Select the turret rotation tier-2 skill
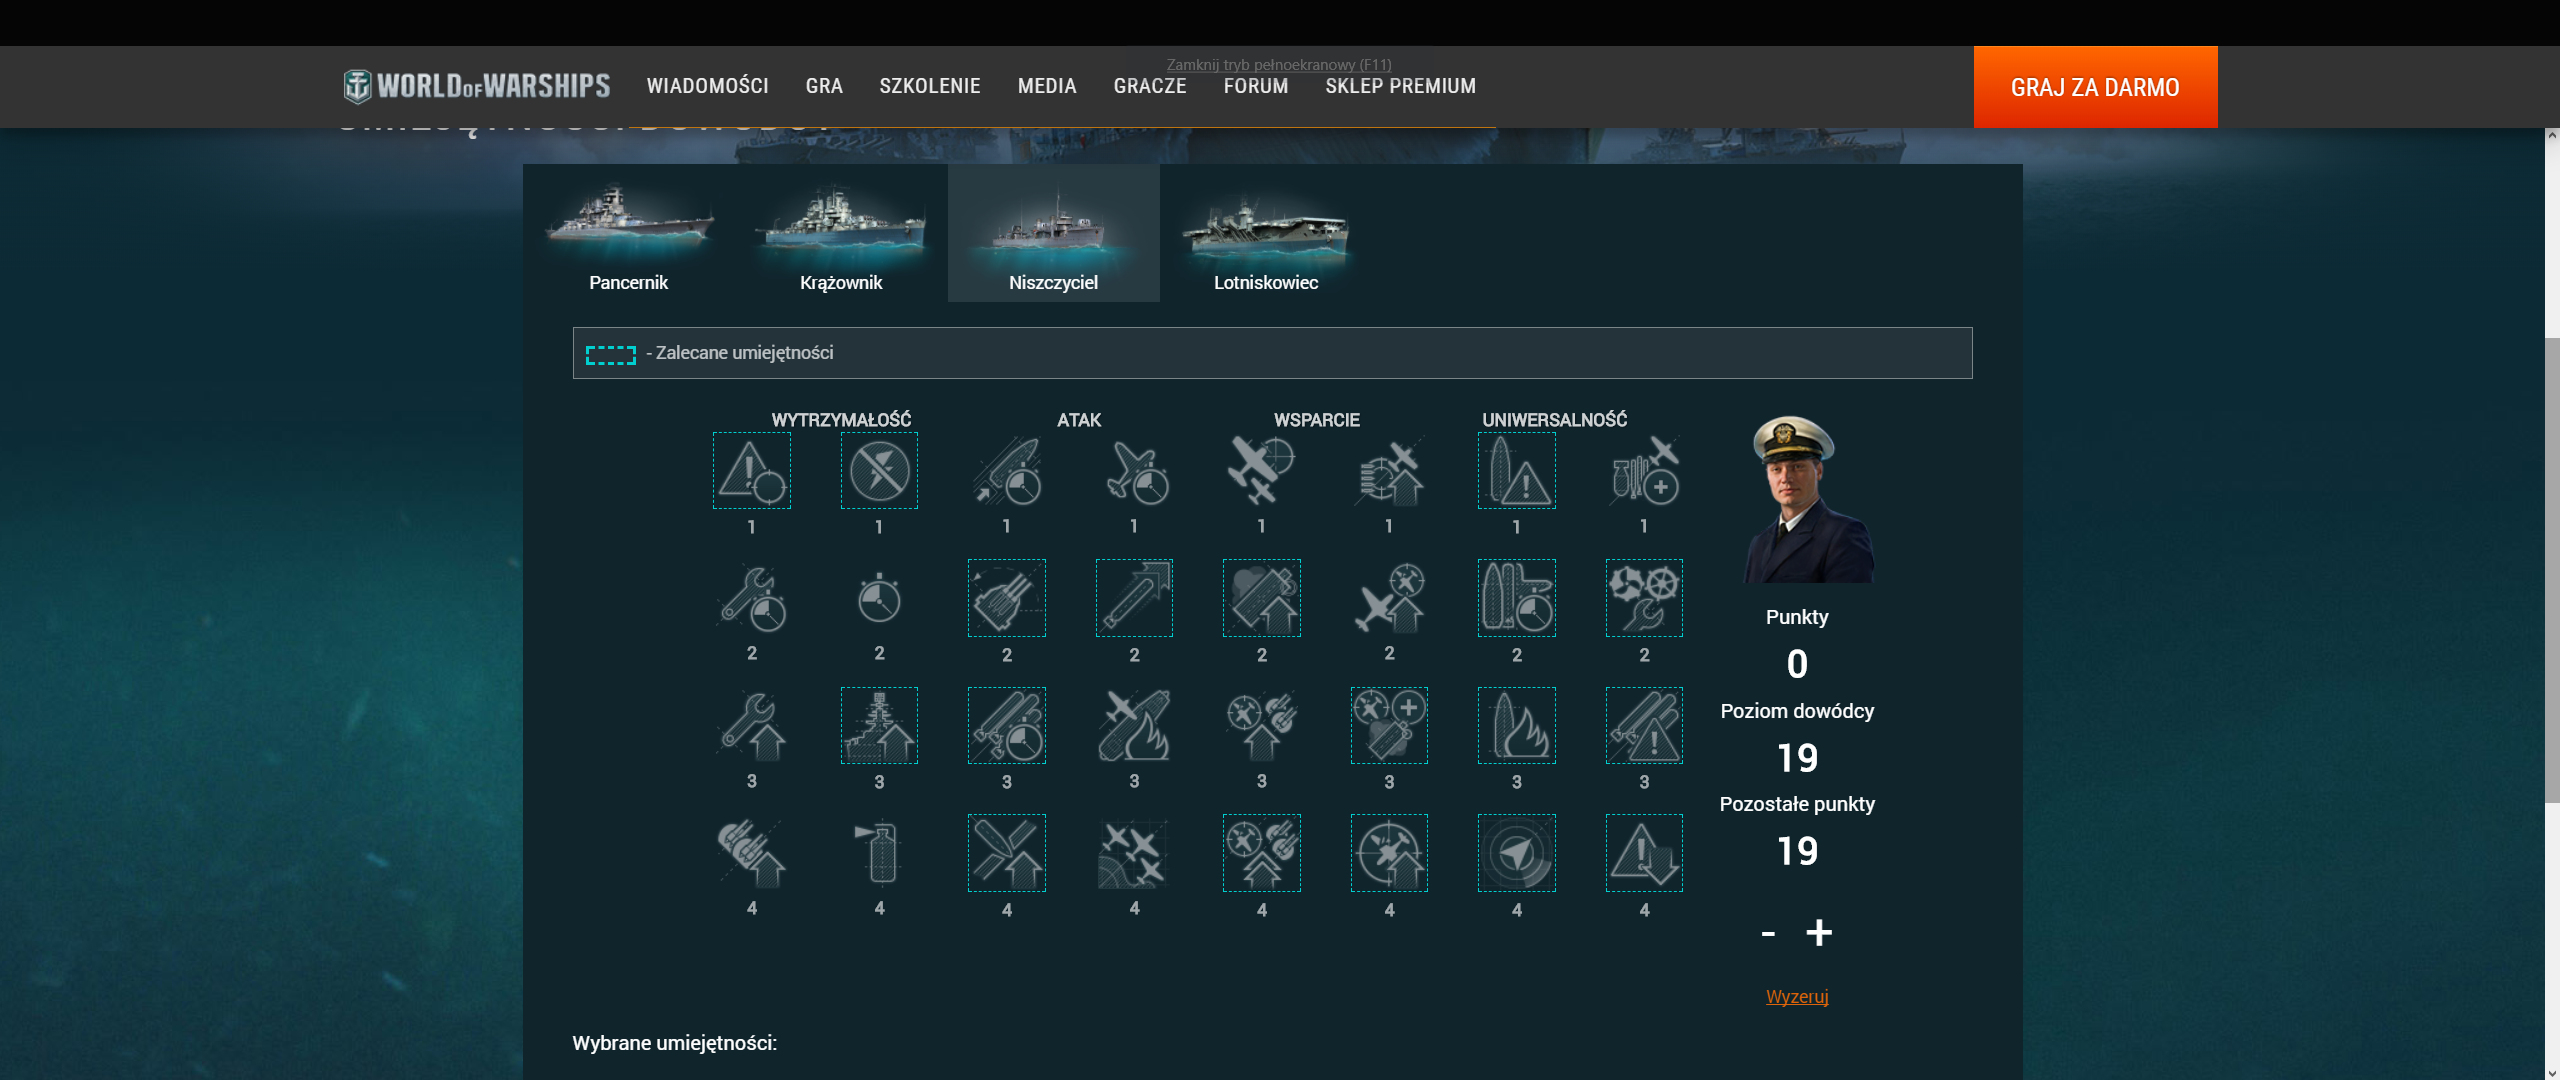This screenshot has height=1080, width=2560. click(1006, 598)
